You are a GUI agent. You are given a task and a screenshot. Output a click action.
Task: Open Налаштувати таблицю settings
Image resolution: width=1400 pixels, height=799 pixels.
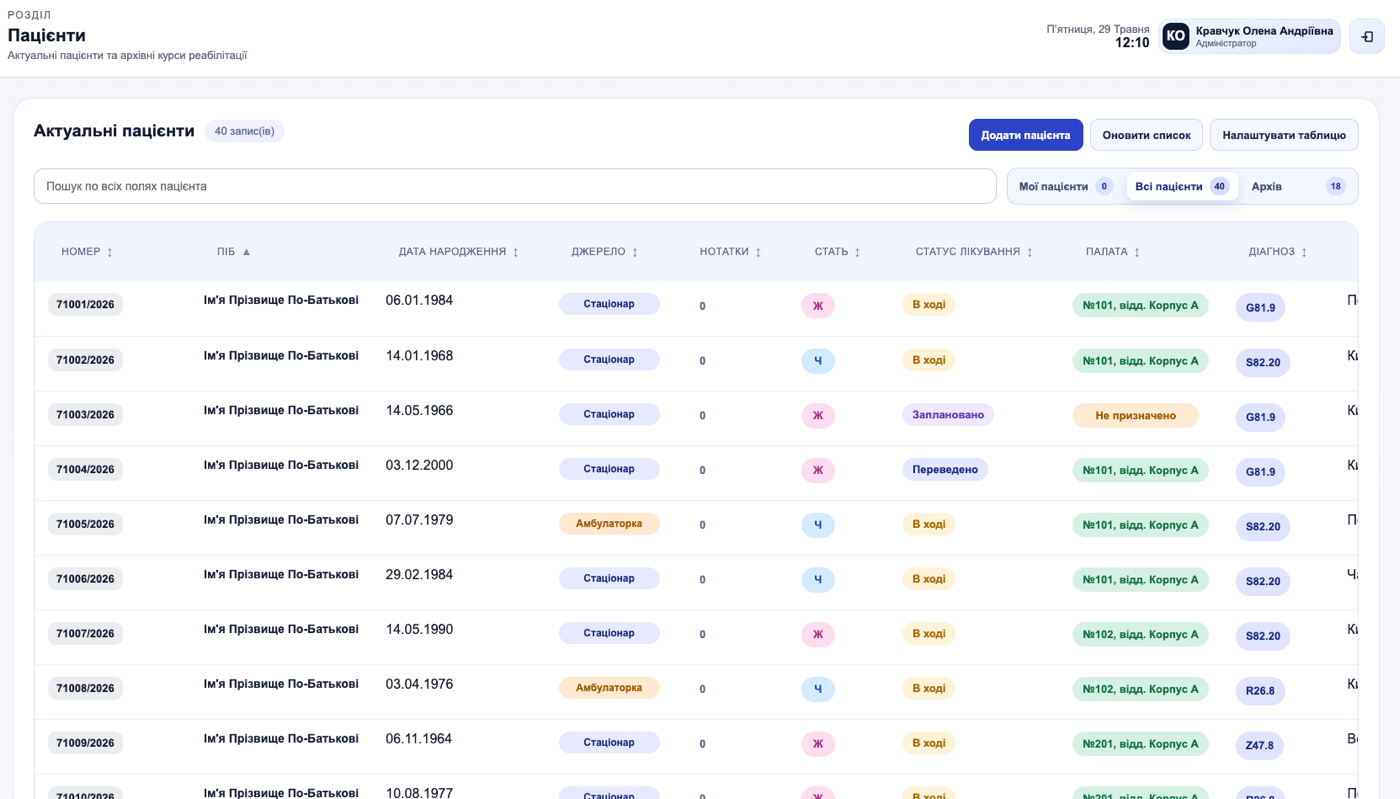tap(1284, 135)
